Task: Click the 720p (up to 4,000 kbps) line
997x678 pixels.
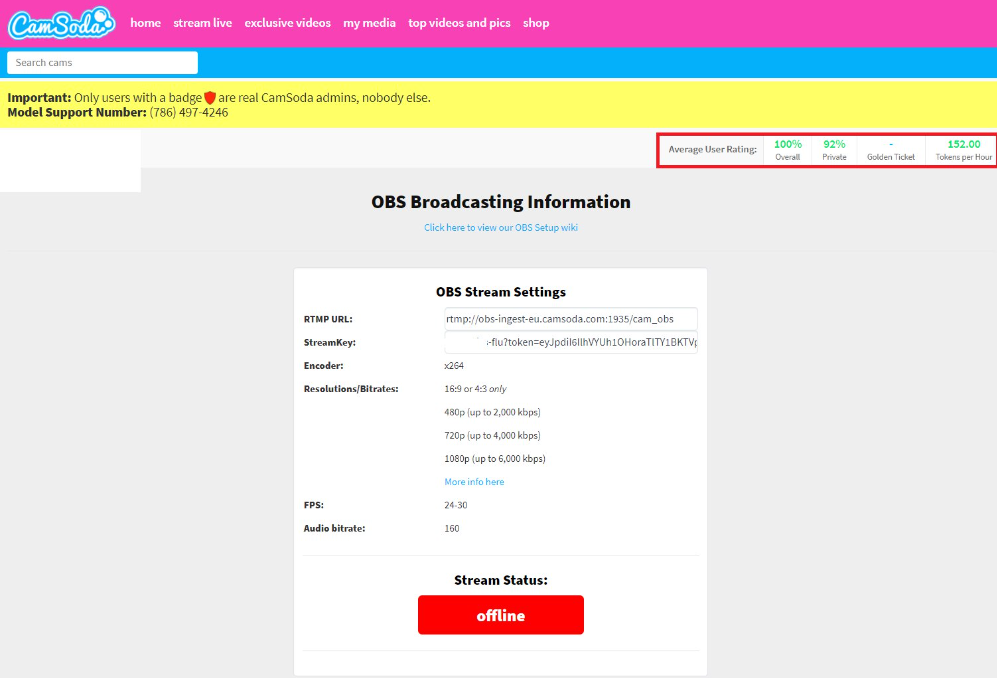Action: point(492,436)
